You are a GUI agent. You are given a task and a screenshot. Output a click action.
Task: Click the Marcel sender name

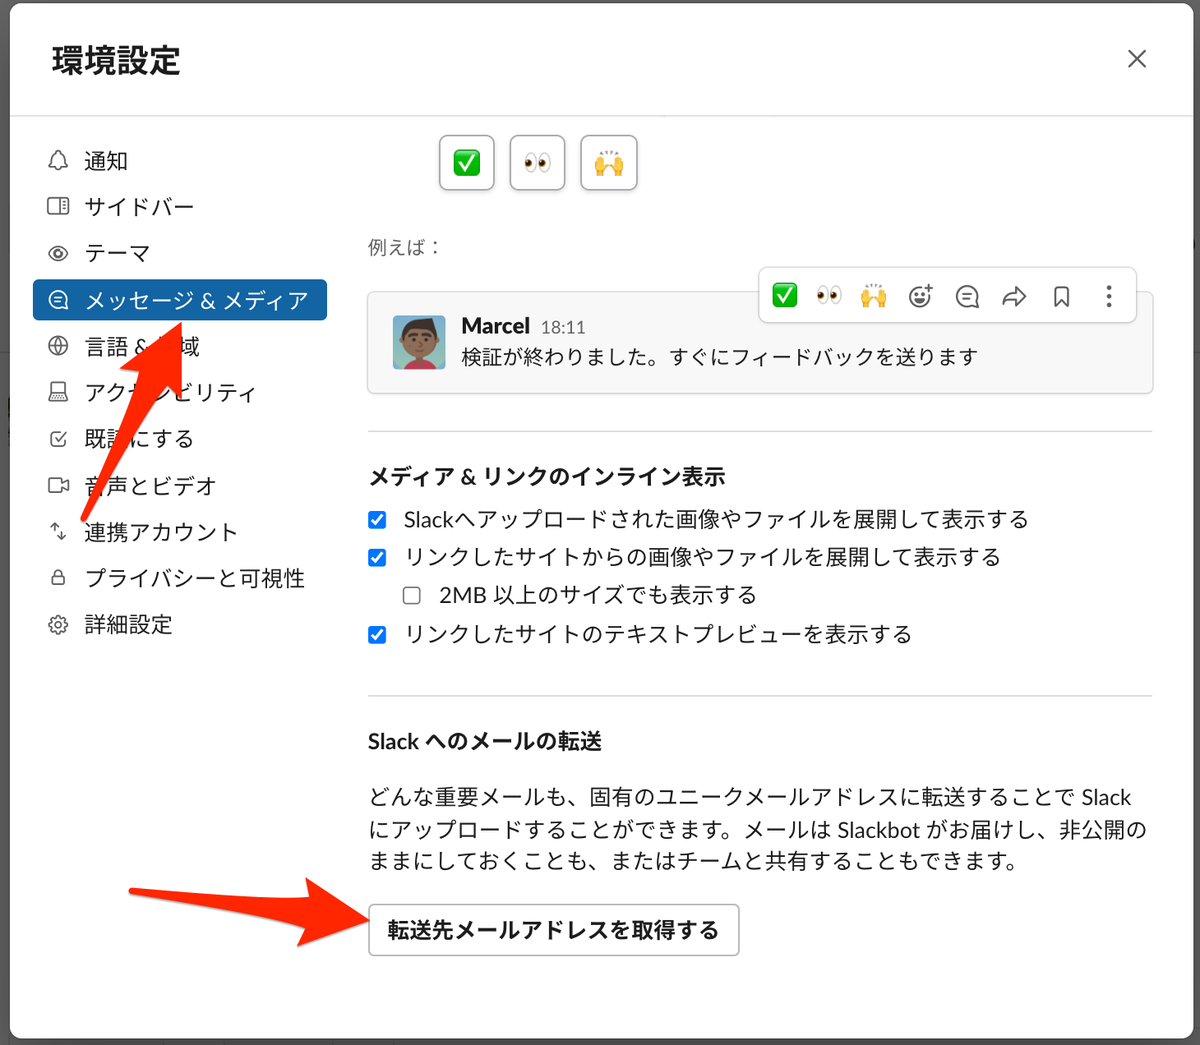(x=496, y=326)
